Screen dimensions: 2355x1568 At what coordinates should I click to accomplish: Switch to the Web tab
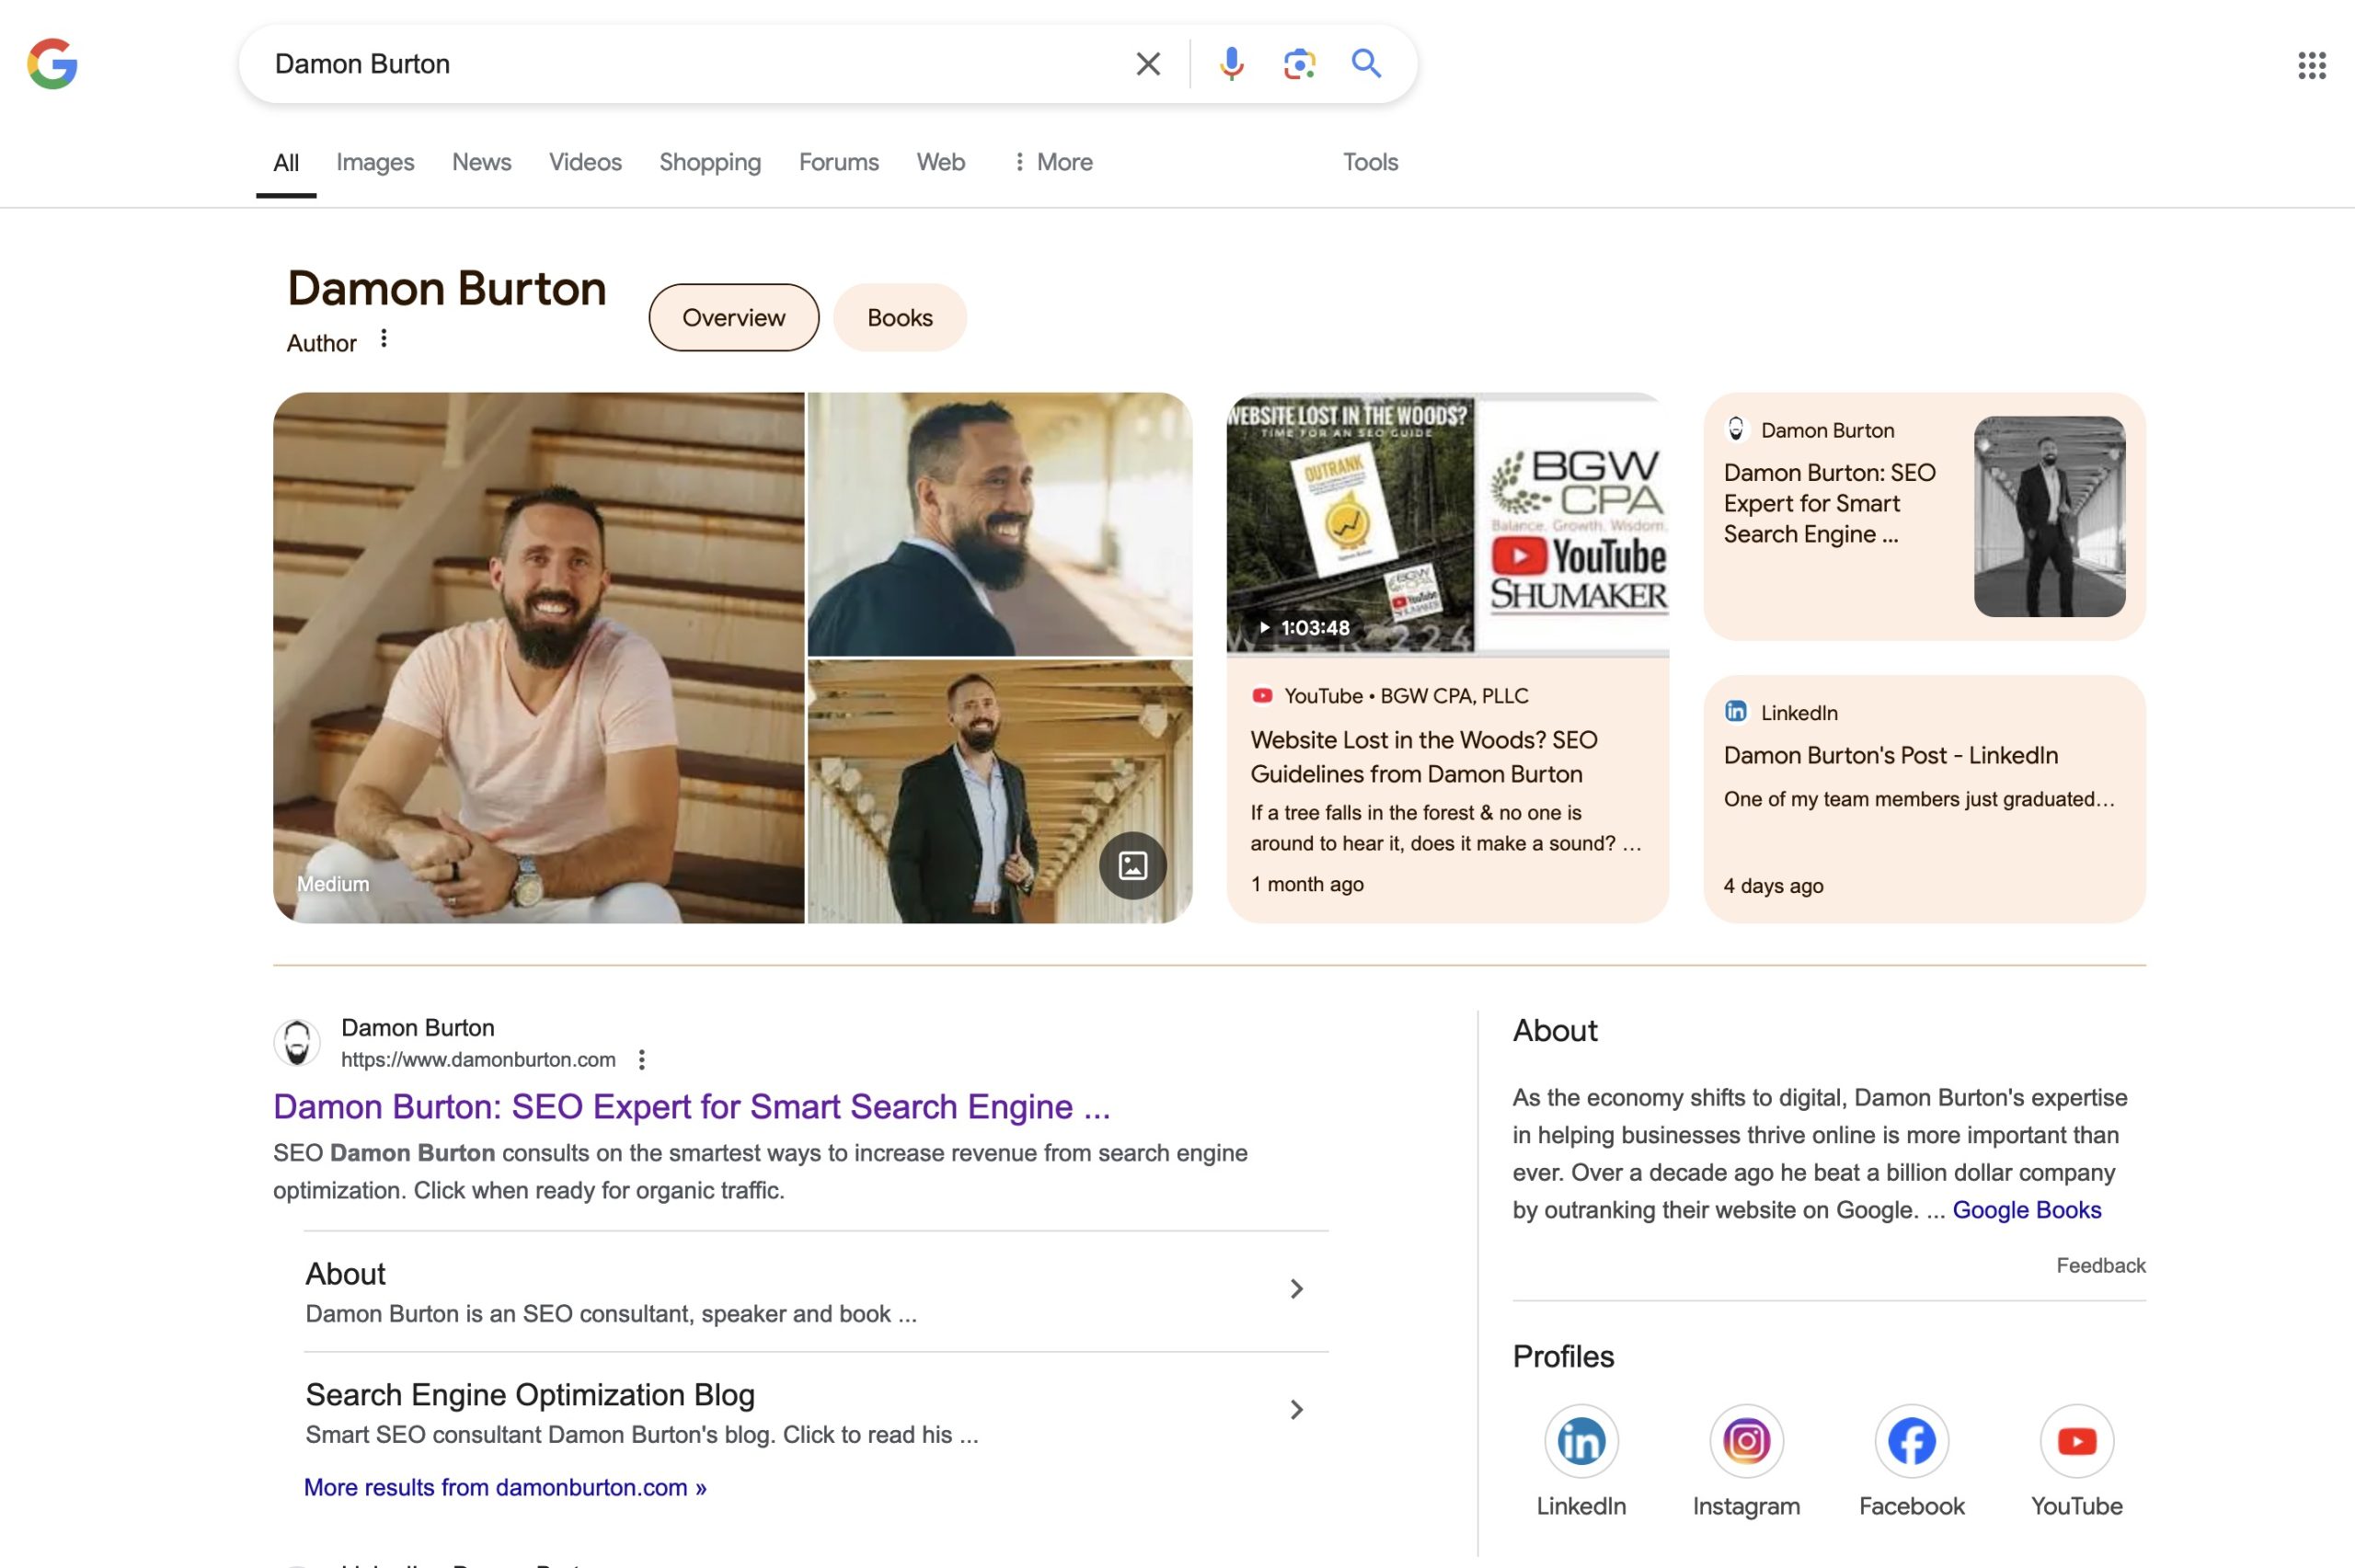(x=940, y=162)
